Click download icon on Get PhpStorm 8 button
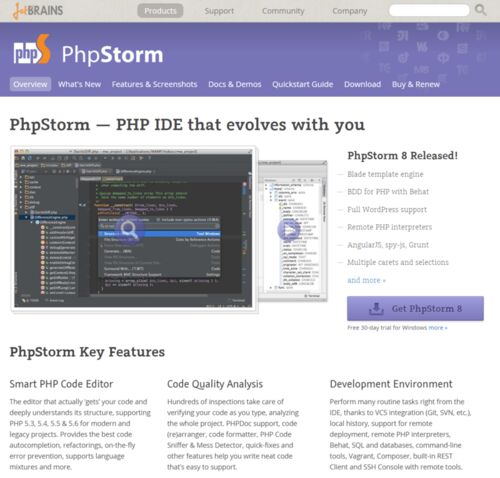 [376, 309]
